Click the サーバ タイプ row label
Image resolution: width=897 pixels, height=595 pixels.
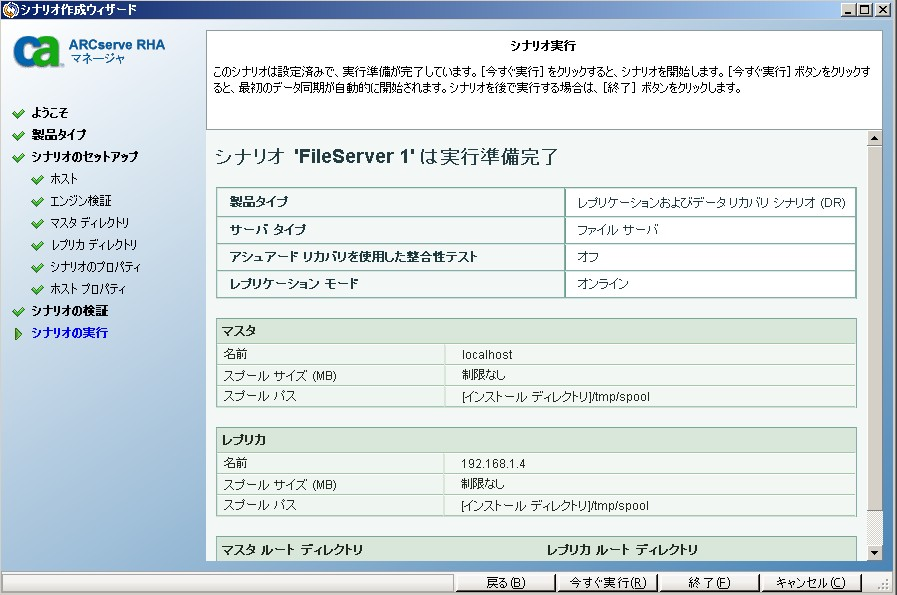coord(268,229)
